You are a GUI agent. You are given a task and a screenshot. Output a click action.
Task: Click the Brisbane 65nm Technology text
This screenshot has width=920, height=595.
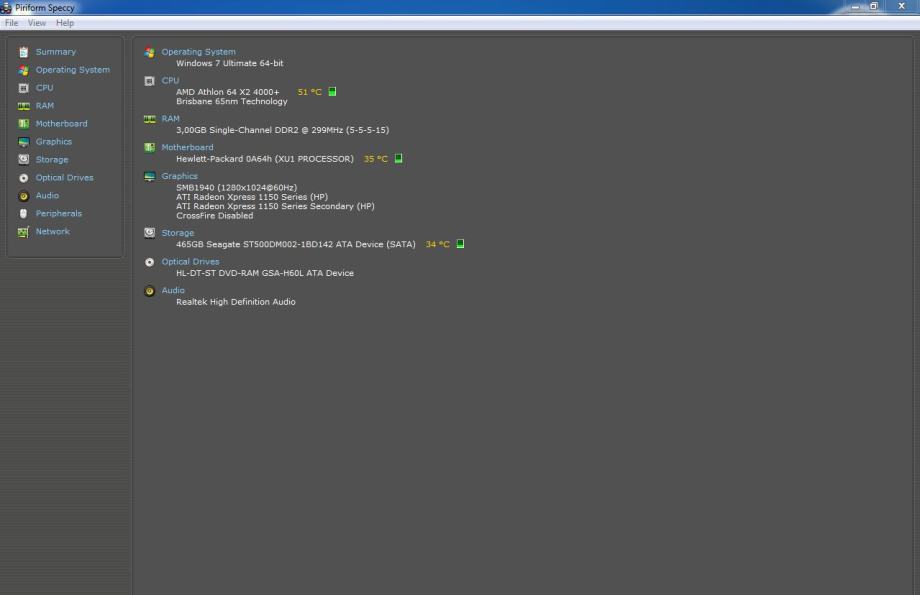coord(232,102)
